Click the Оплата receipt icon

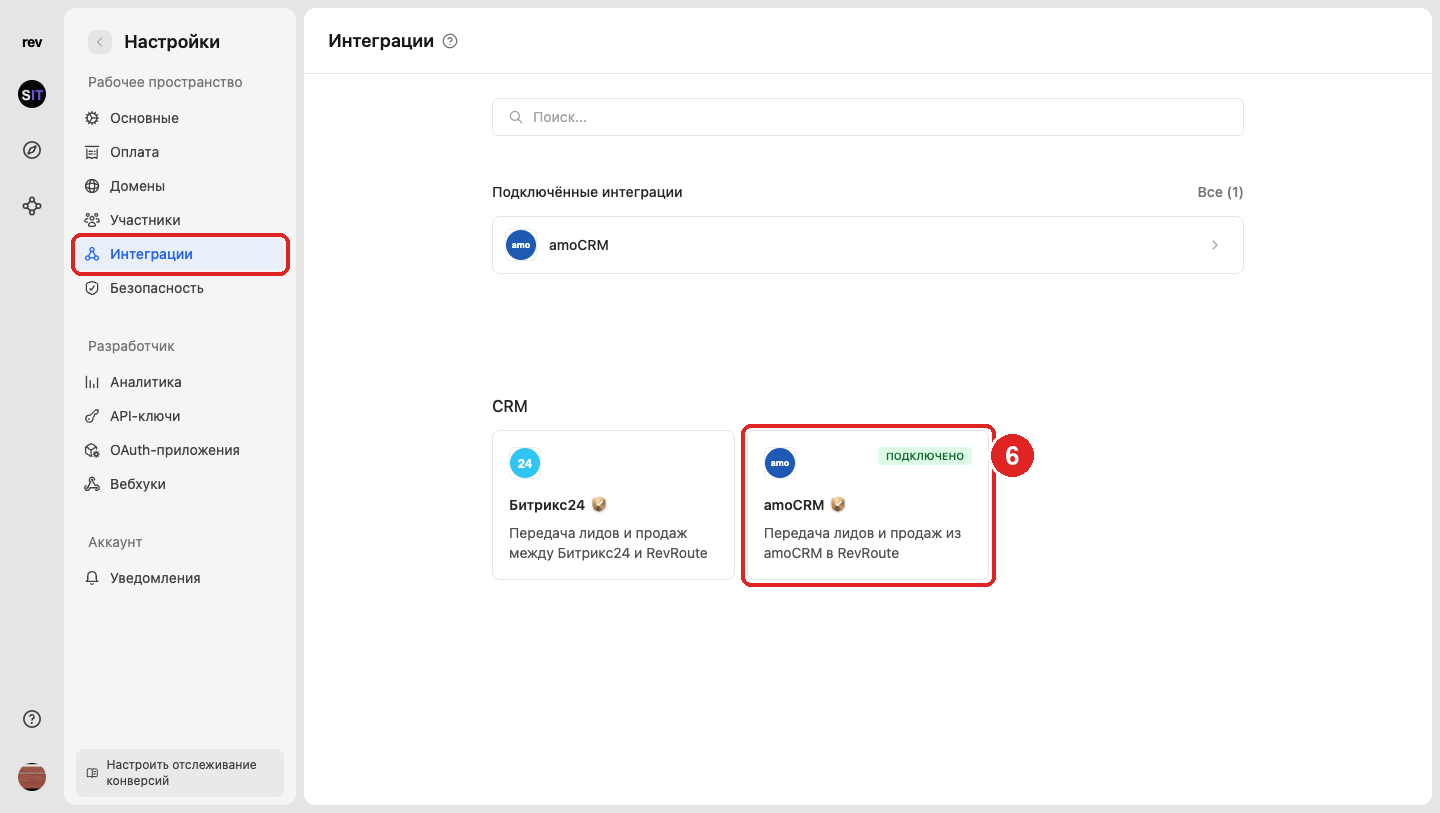tap(92, 152)
